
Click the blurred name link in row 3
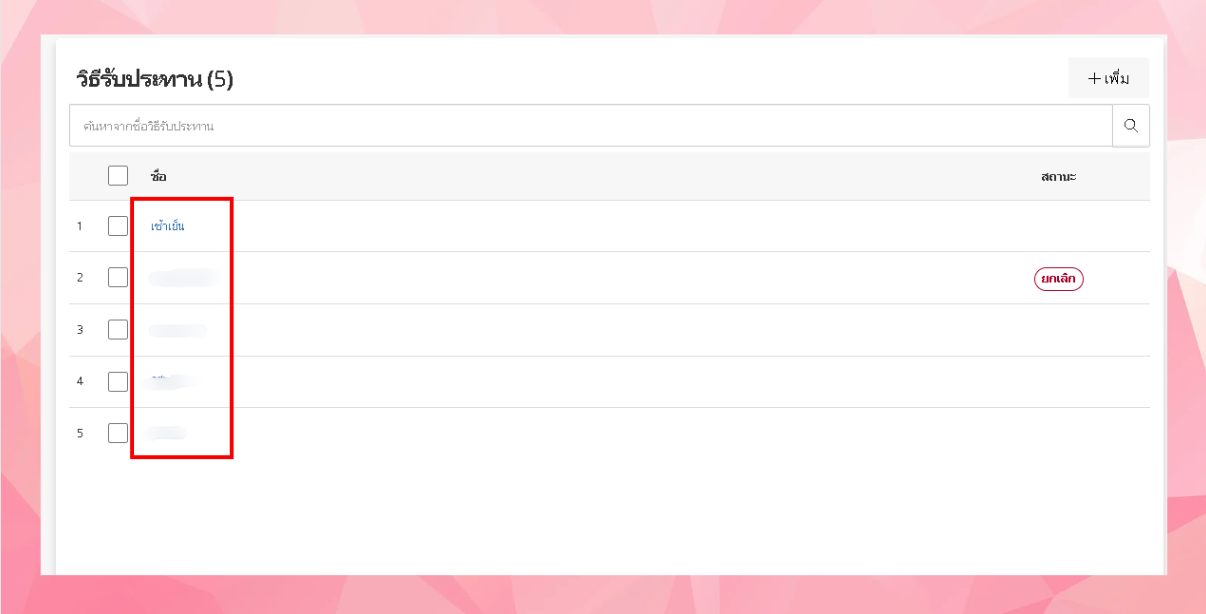[x=178, y=330]
